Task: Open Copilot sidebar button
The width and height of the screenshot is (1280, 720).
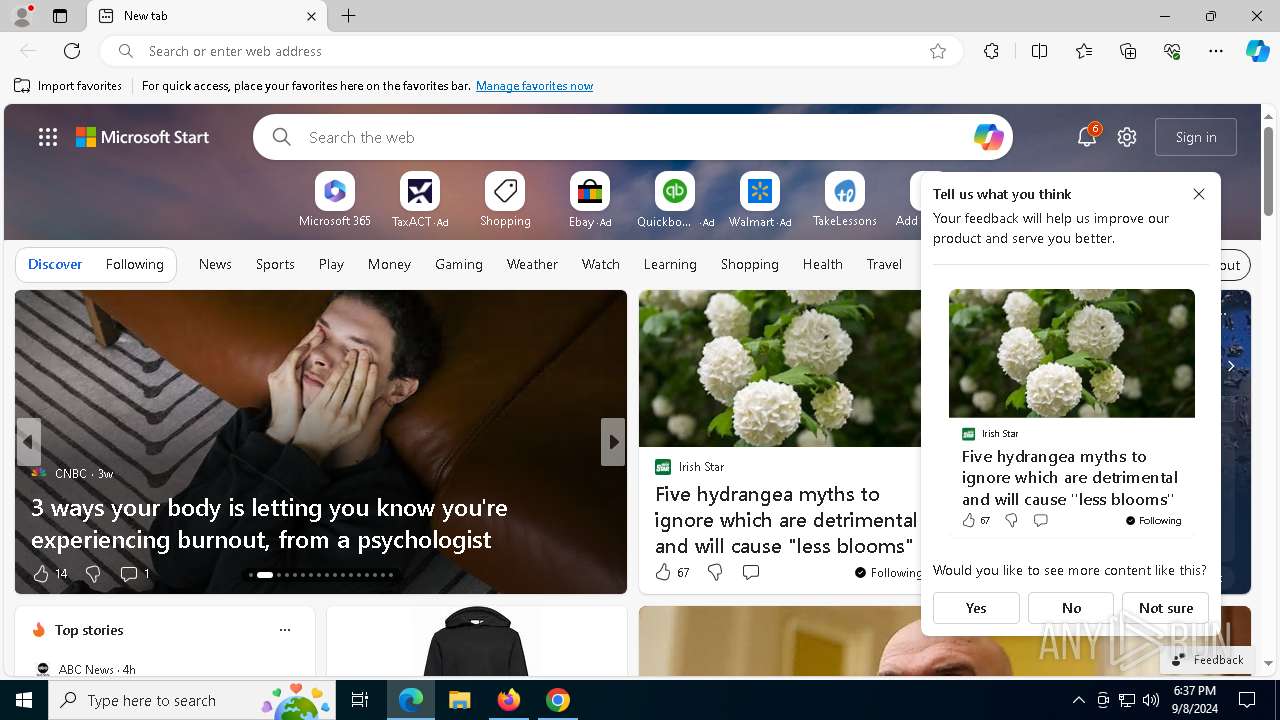Action: coord(1257,51)
